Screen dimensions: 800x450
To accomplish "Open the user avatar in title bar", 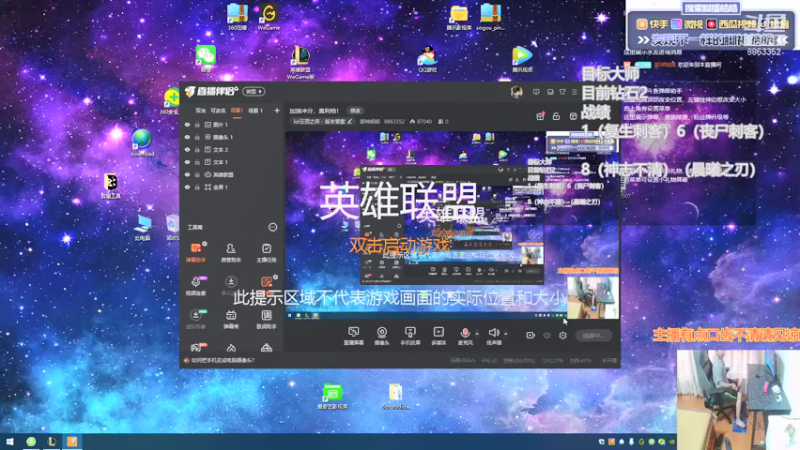I will (517, 92).
